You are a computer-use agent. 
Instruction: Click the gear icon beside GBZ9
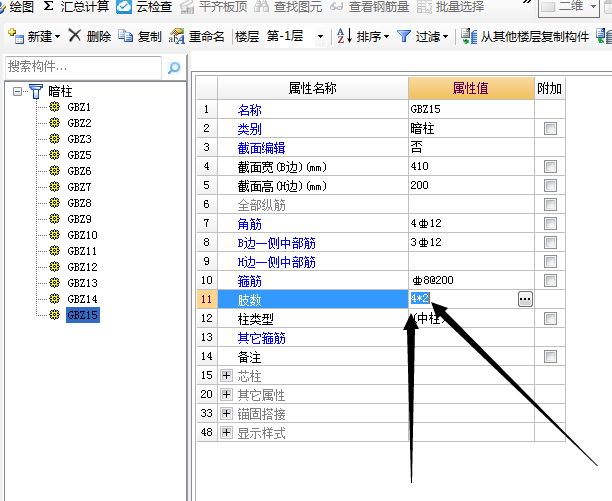[x=55, y=219]
